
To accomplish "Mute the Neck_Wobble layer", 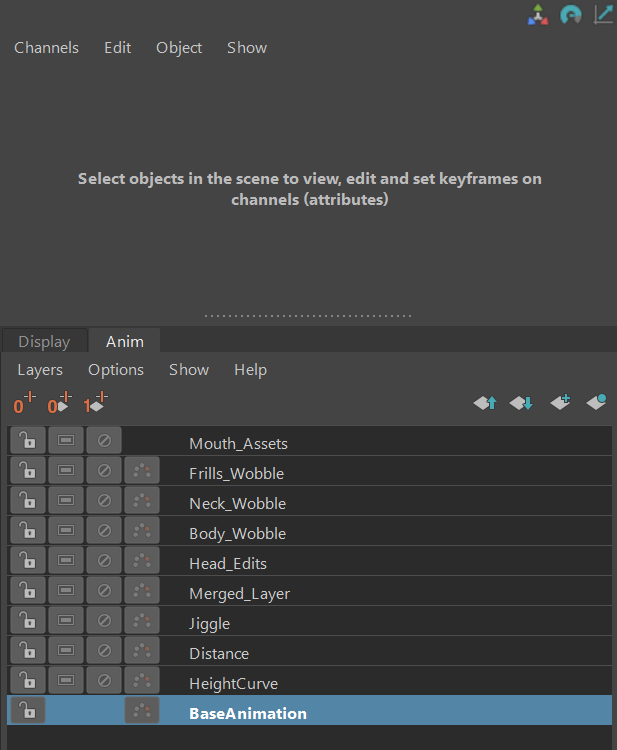I will point(104,500).
